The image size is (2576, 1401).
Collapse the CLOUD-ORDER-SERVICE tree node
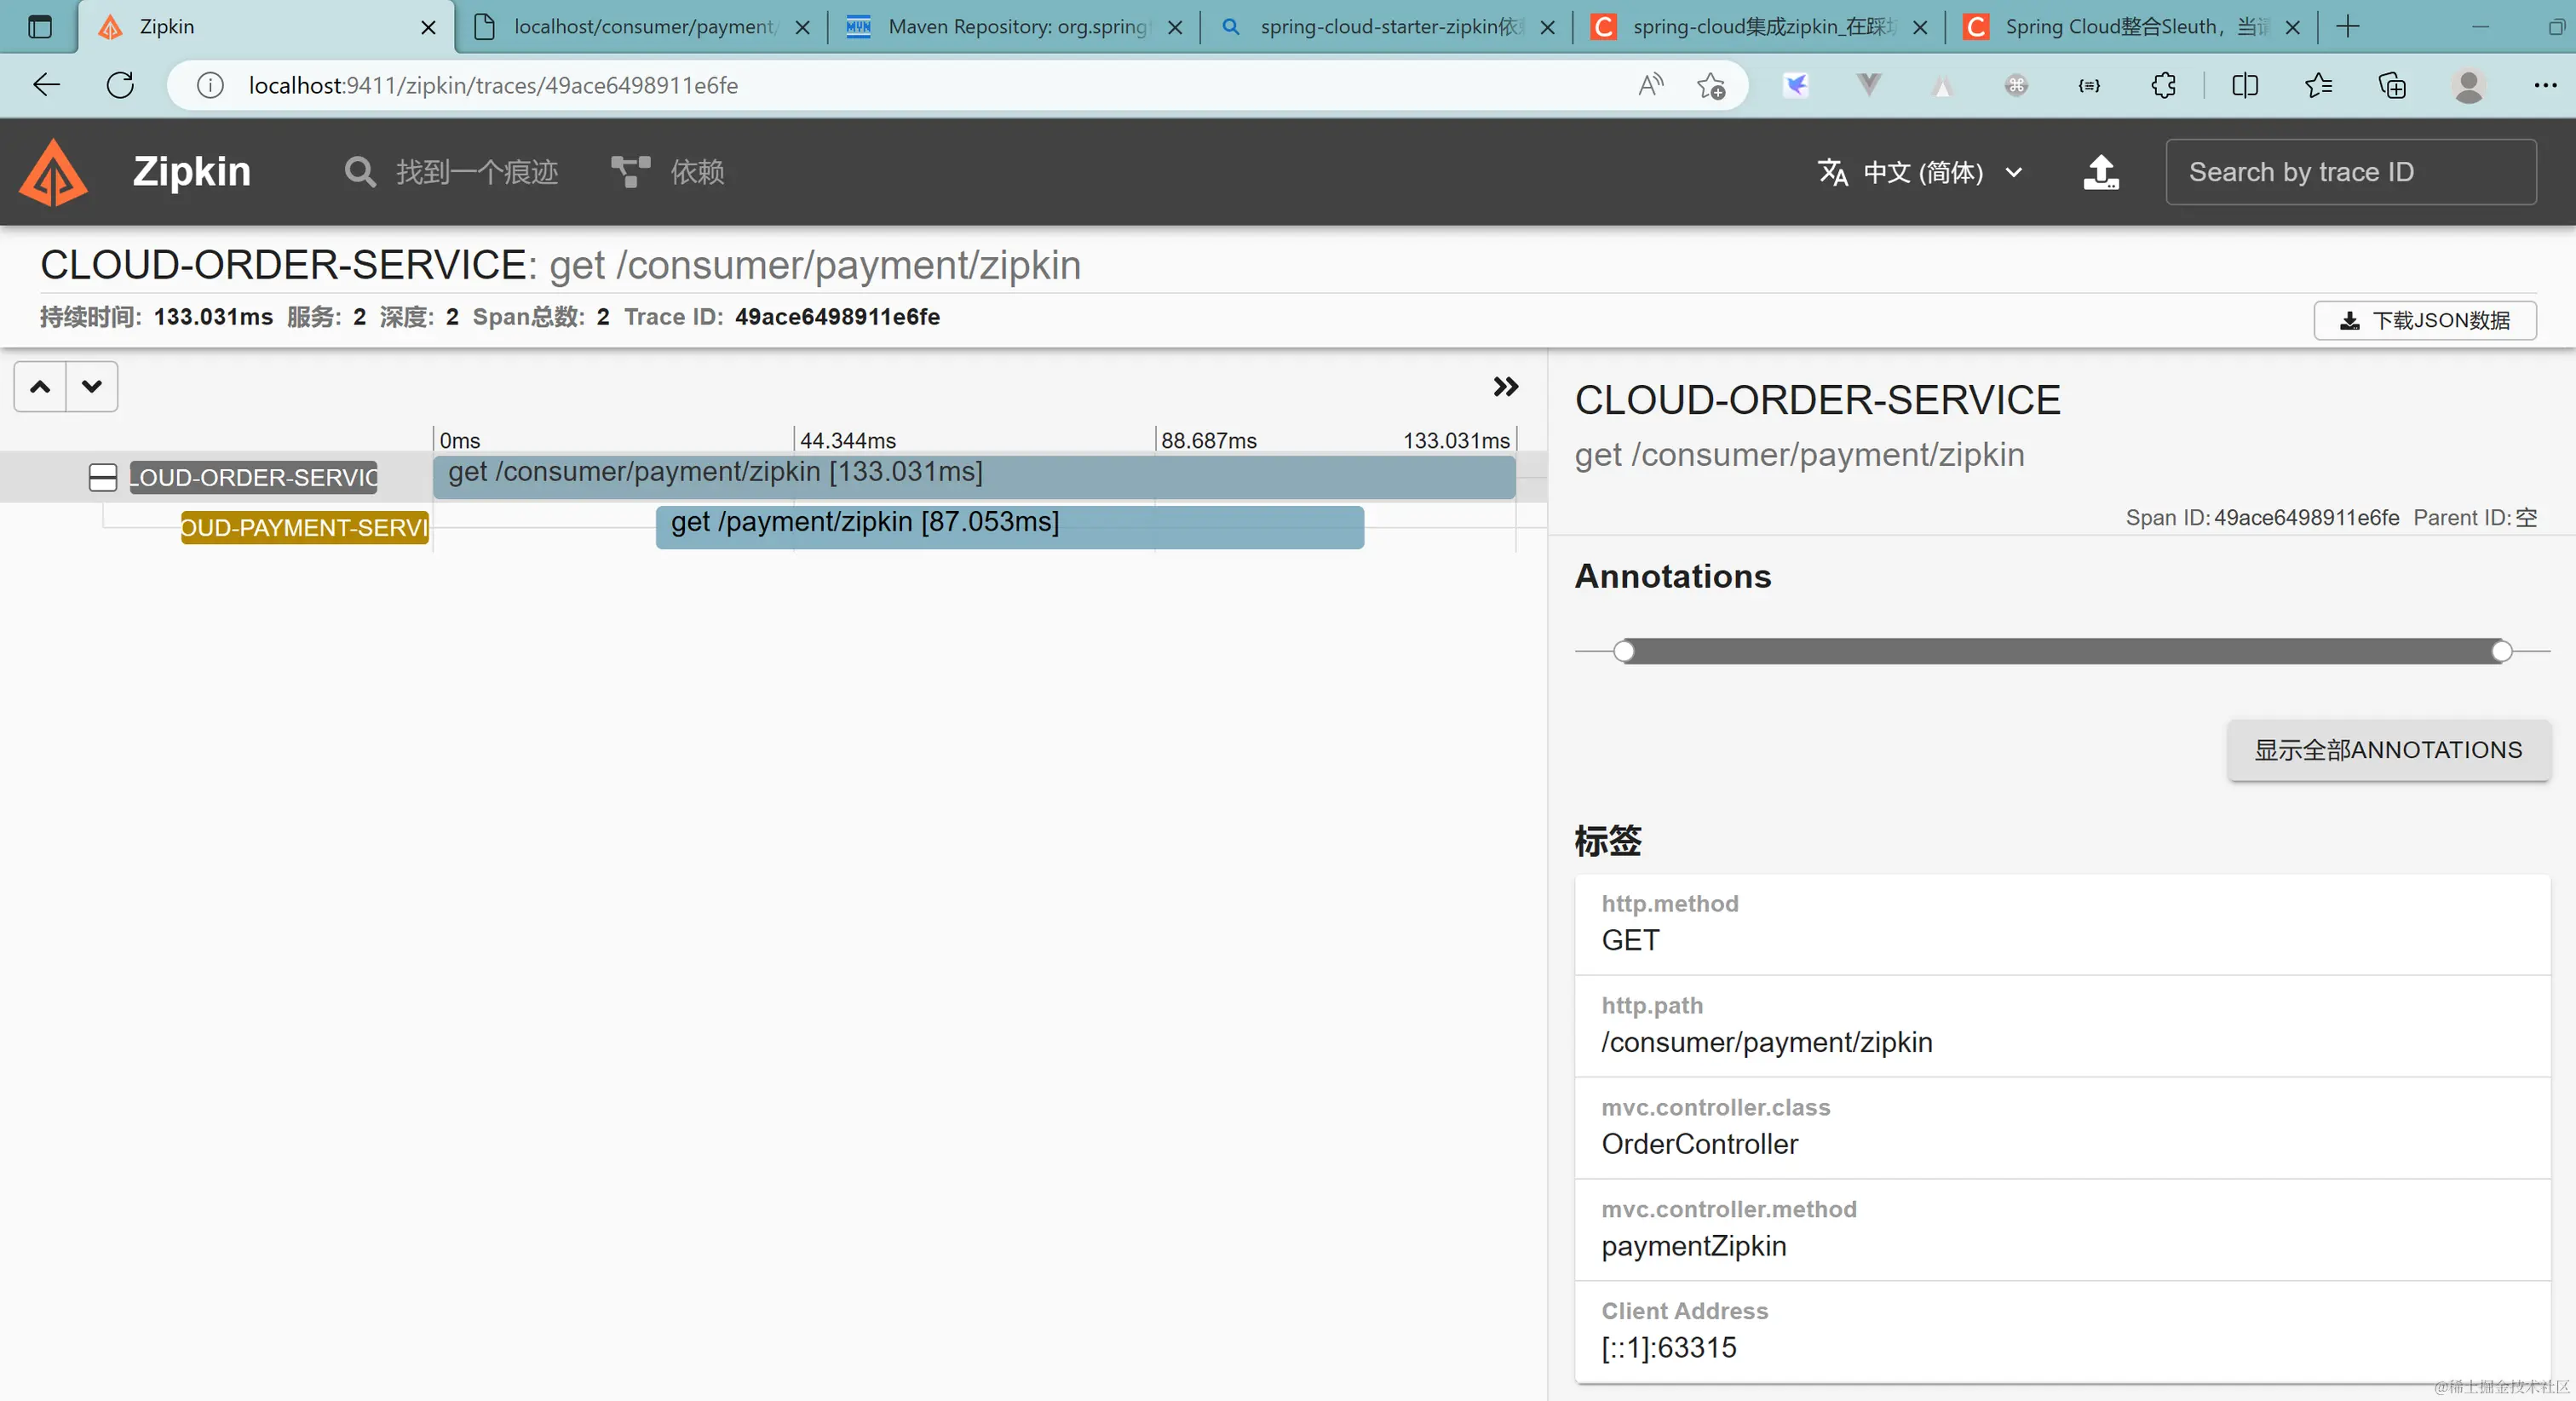[103, 477]
